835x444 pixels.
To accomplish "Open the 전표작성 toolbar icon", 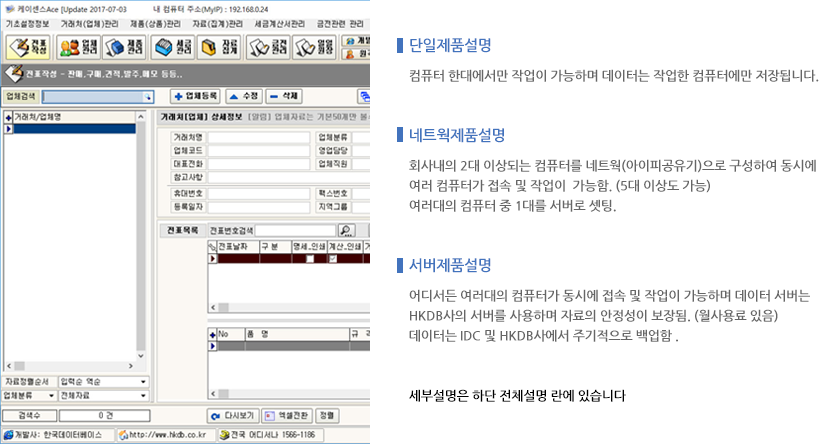I will click(27, 47).
